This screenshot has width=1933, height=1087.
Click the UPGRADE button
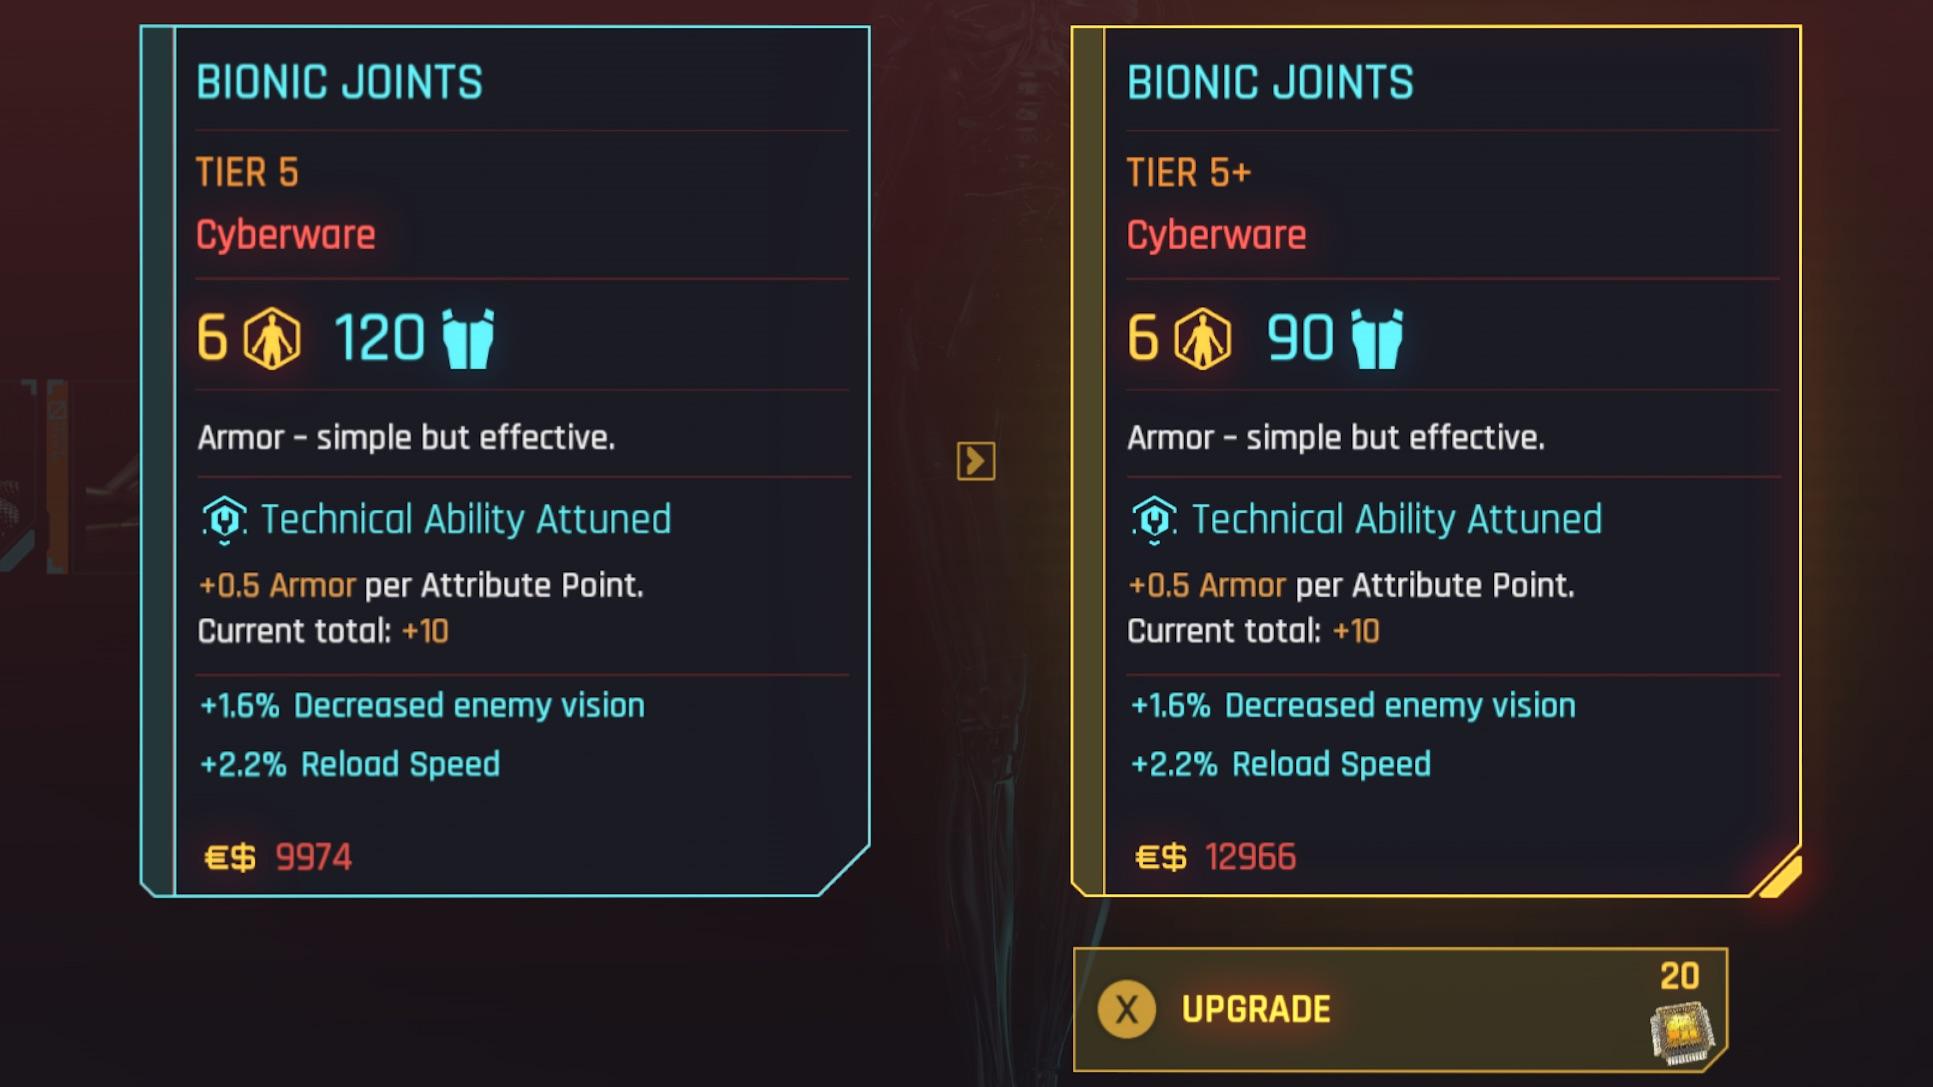pyautogui.click(x=1400, y=1009)
